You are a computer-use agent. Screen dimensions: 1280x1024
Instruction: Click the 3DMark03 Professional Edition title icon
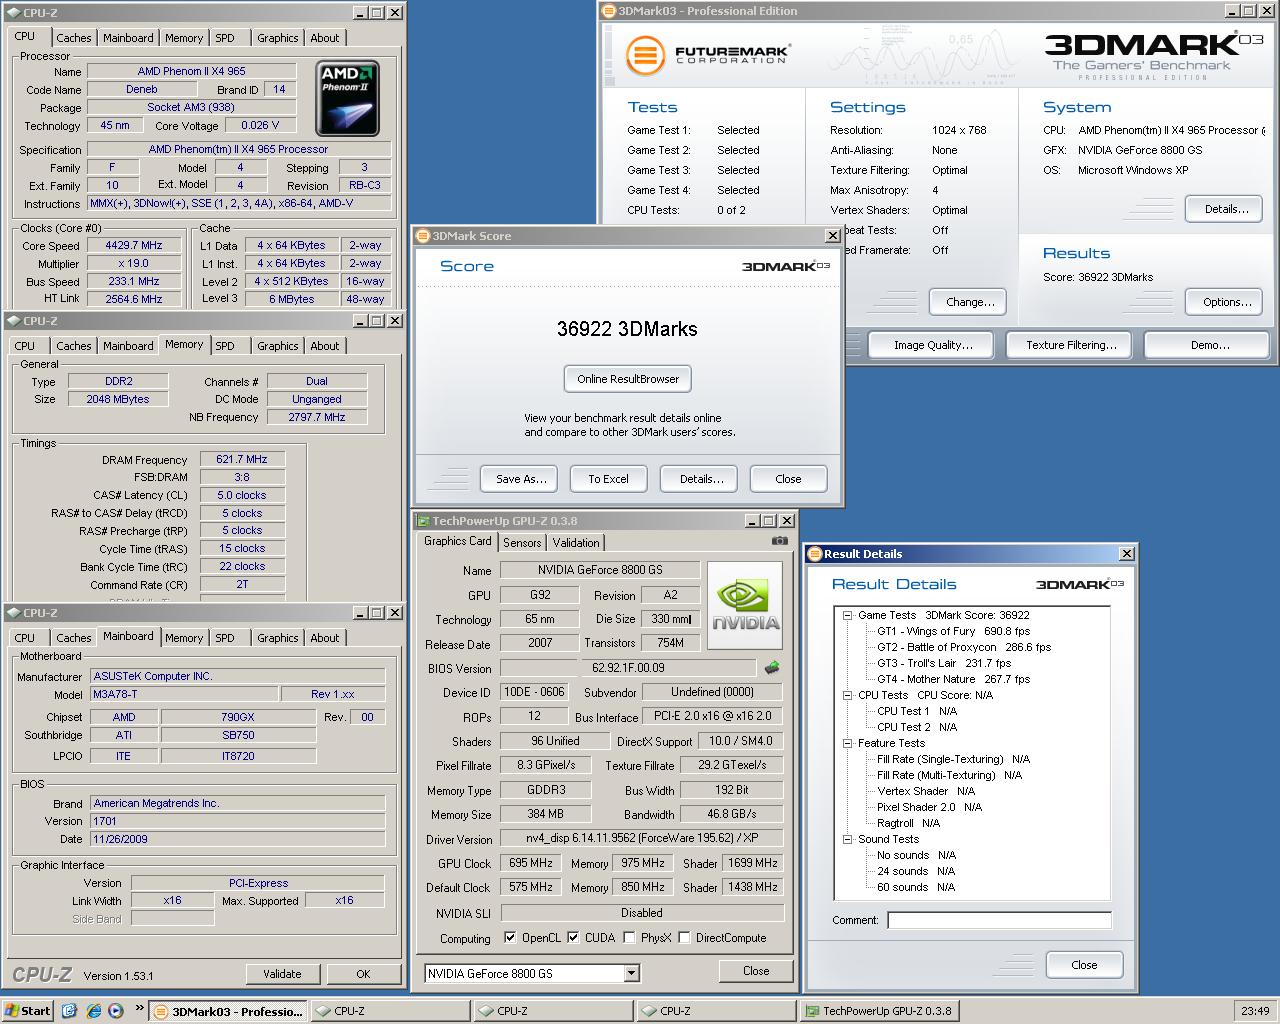(x=609, y=11)
